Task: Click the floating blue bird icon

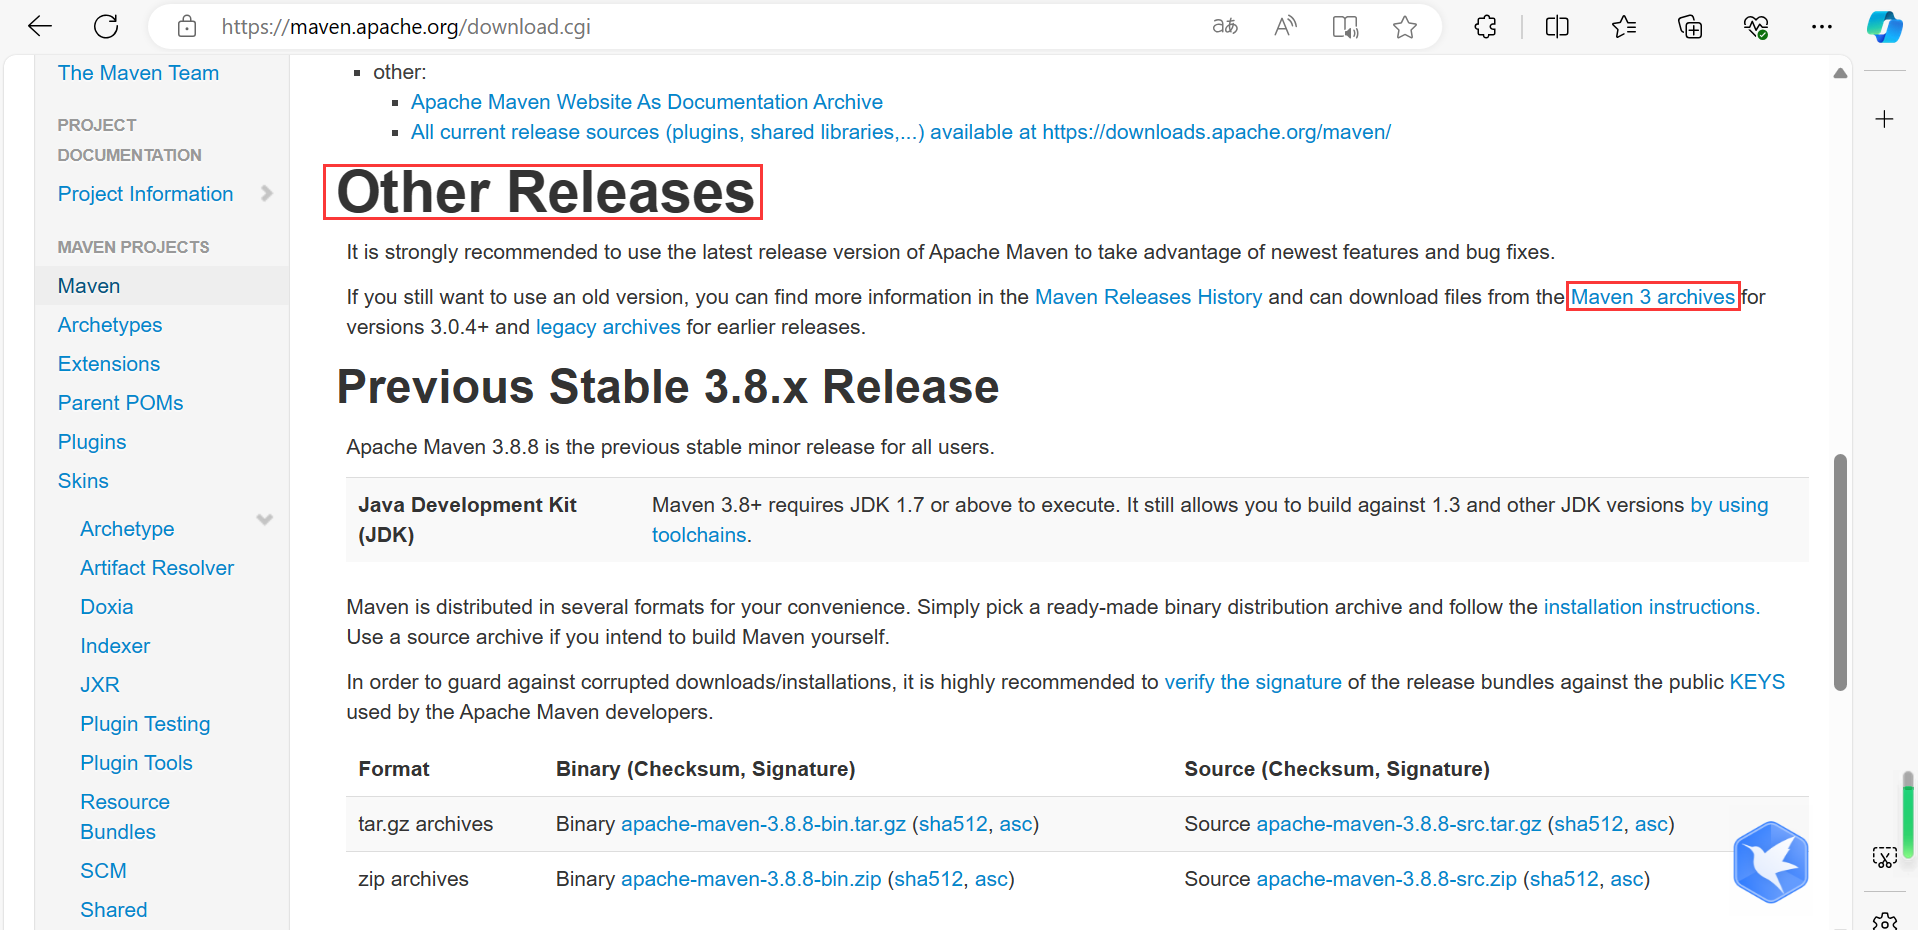Action: pos(1771,862)
